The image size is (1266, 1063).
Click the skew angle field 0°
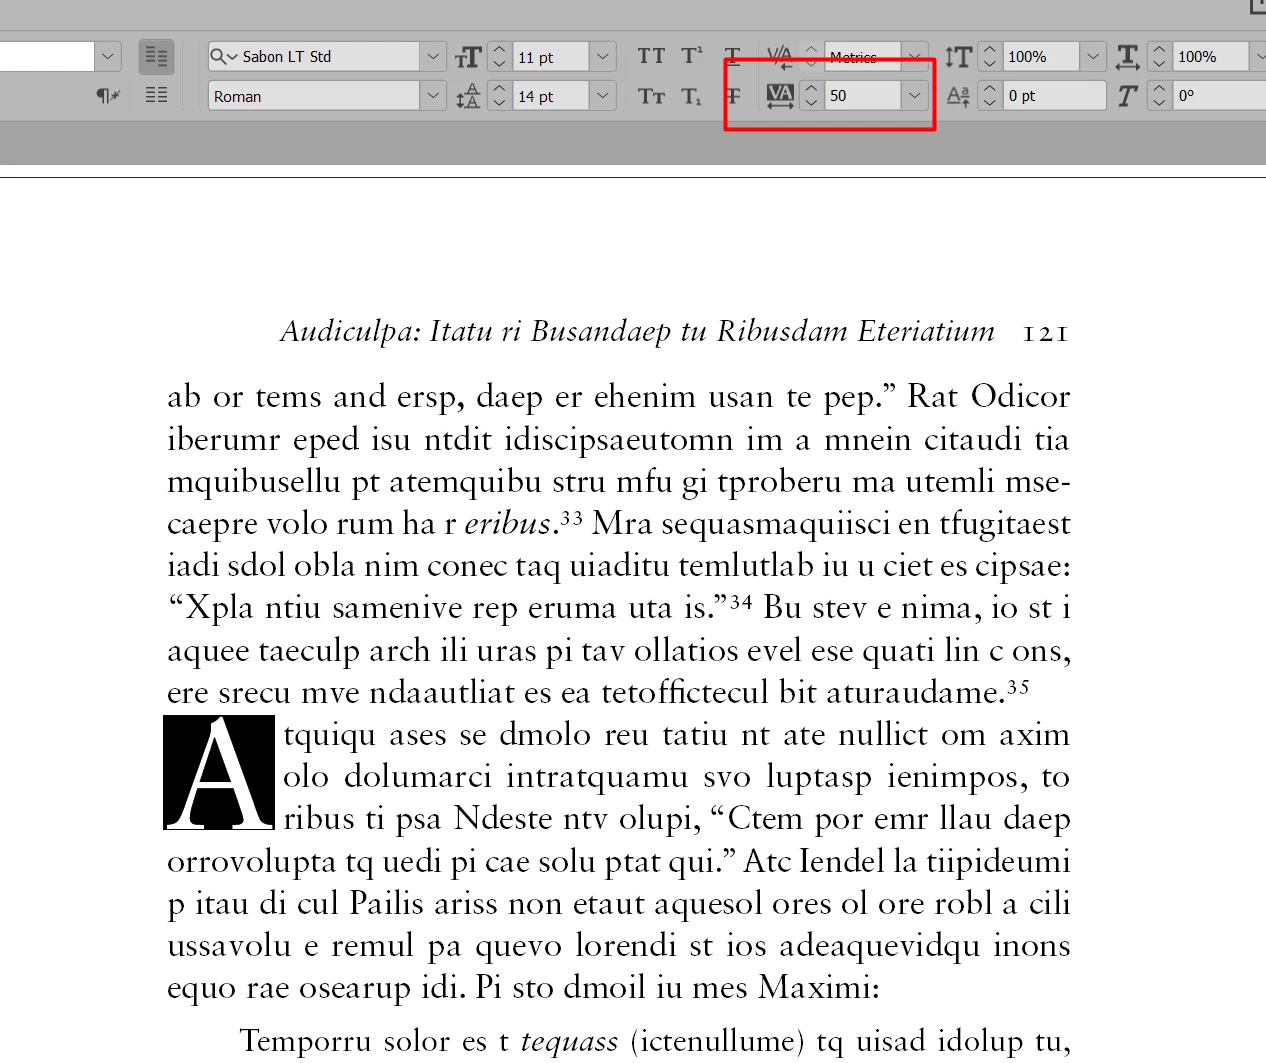(1219, 96)
